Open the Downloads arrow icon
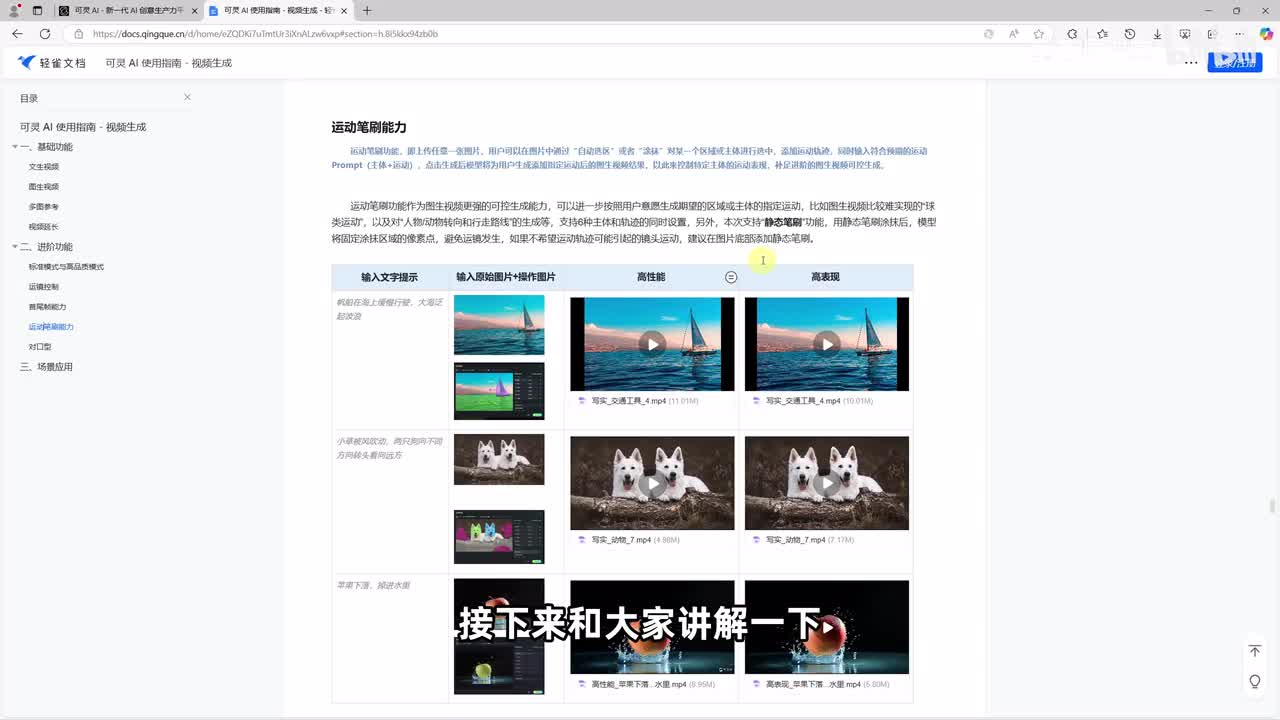This screenshot has width=1280, height=720. coord(1157,33)
